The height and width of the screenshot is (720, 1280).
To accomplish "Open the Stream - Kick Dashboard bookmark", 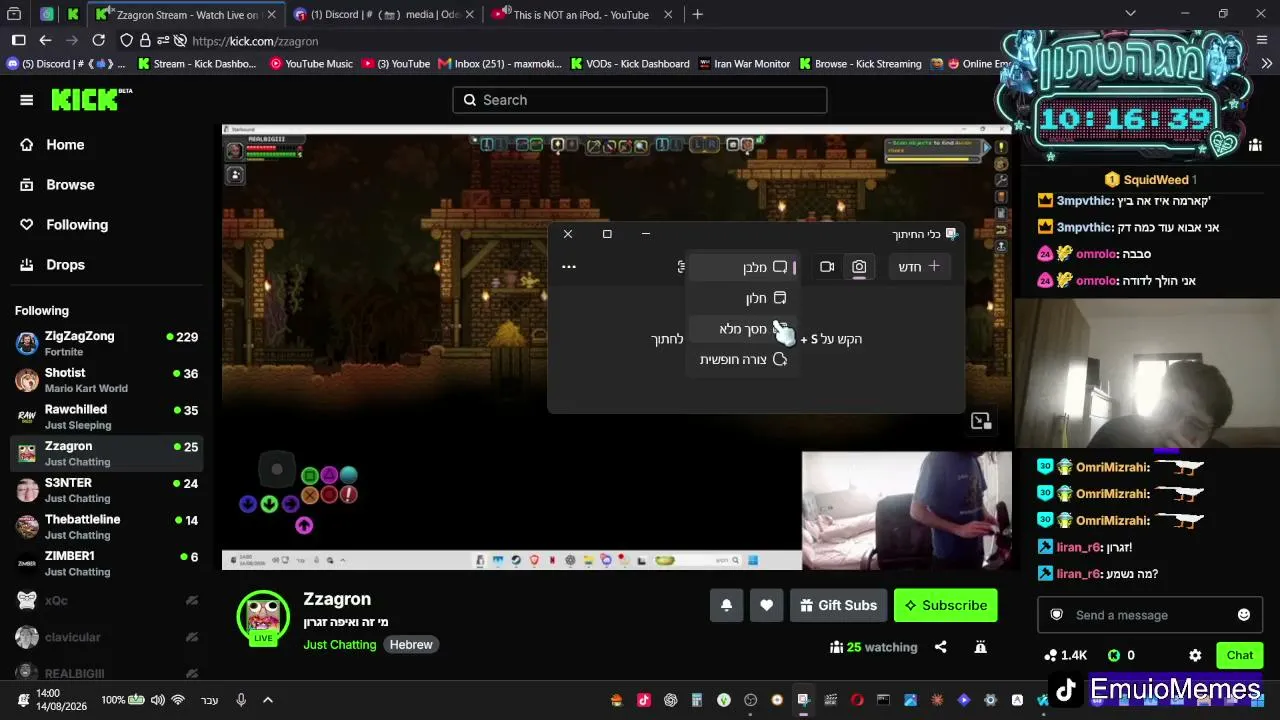I will [x=197, y=64].
